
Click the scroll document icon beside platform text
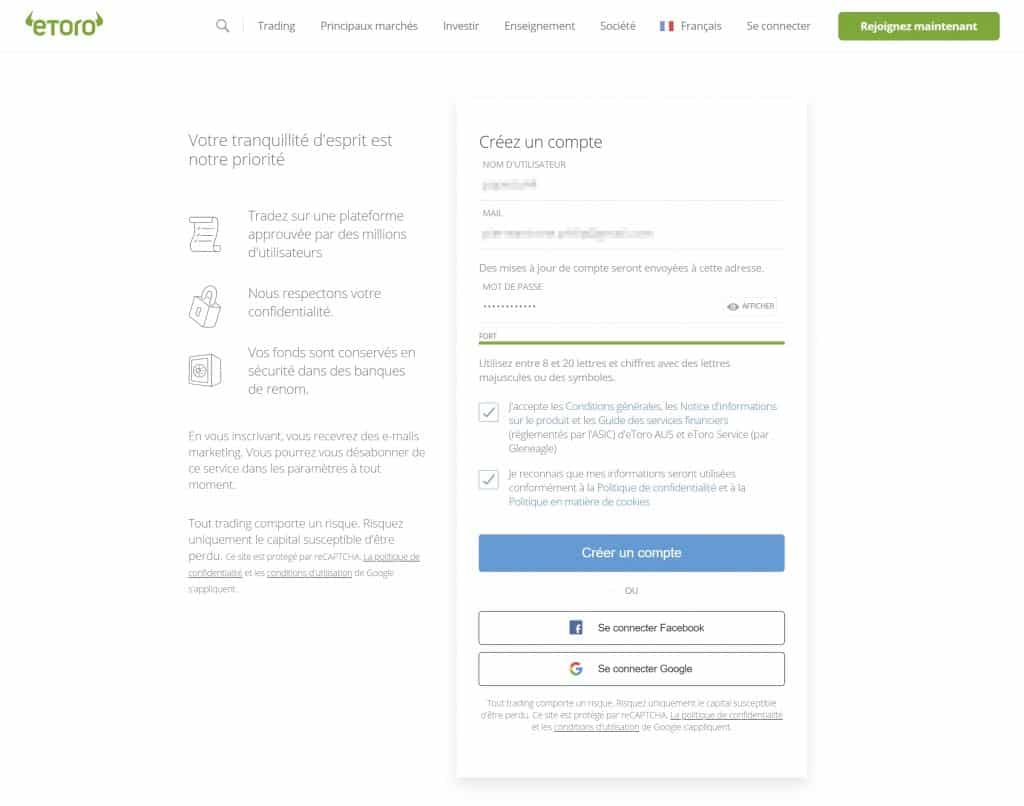[205, 232]
